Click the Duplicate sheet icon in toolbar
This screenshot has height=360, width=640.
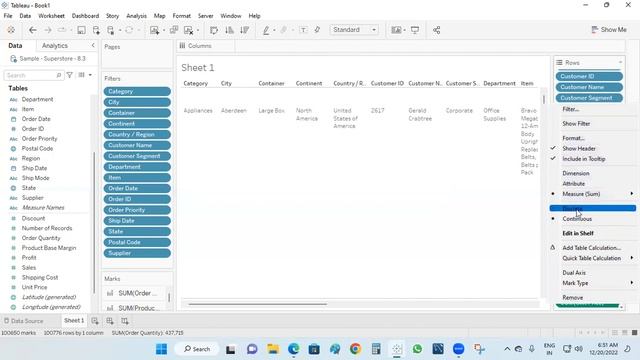[x=174, y=30]
